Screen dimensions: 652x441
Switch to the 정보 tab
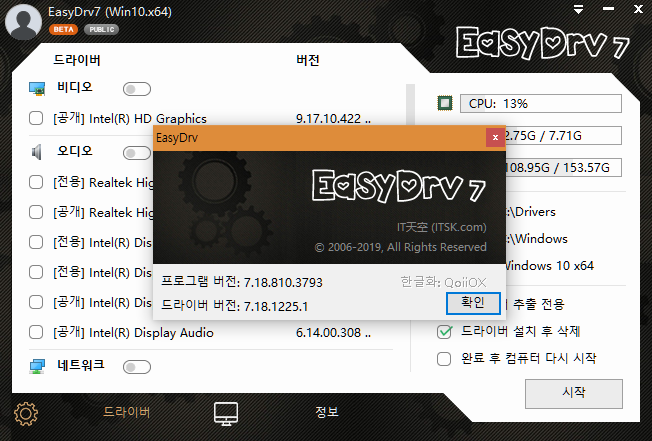point(326,412)
